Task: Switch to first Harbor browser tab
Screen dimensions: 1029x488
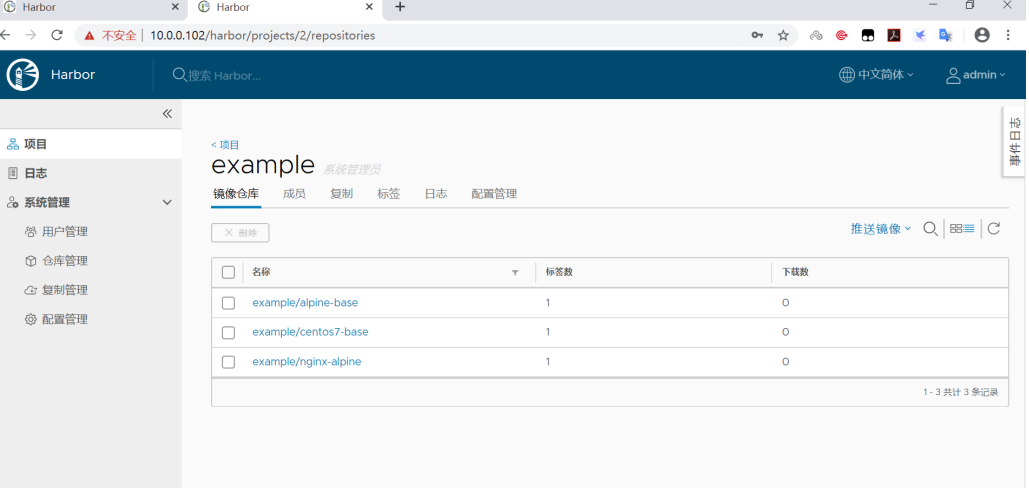Action: [x=94, y=7]
